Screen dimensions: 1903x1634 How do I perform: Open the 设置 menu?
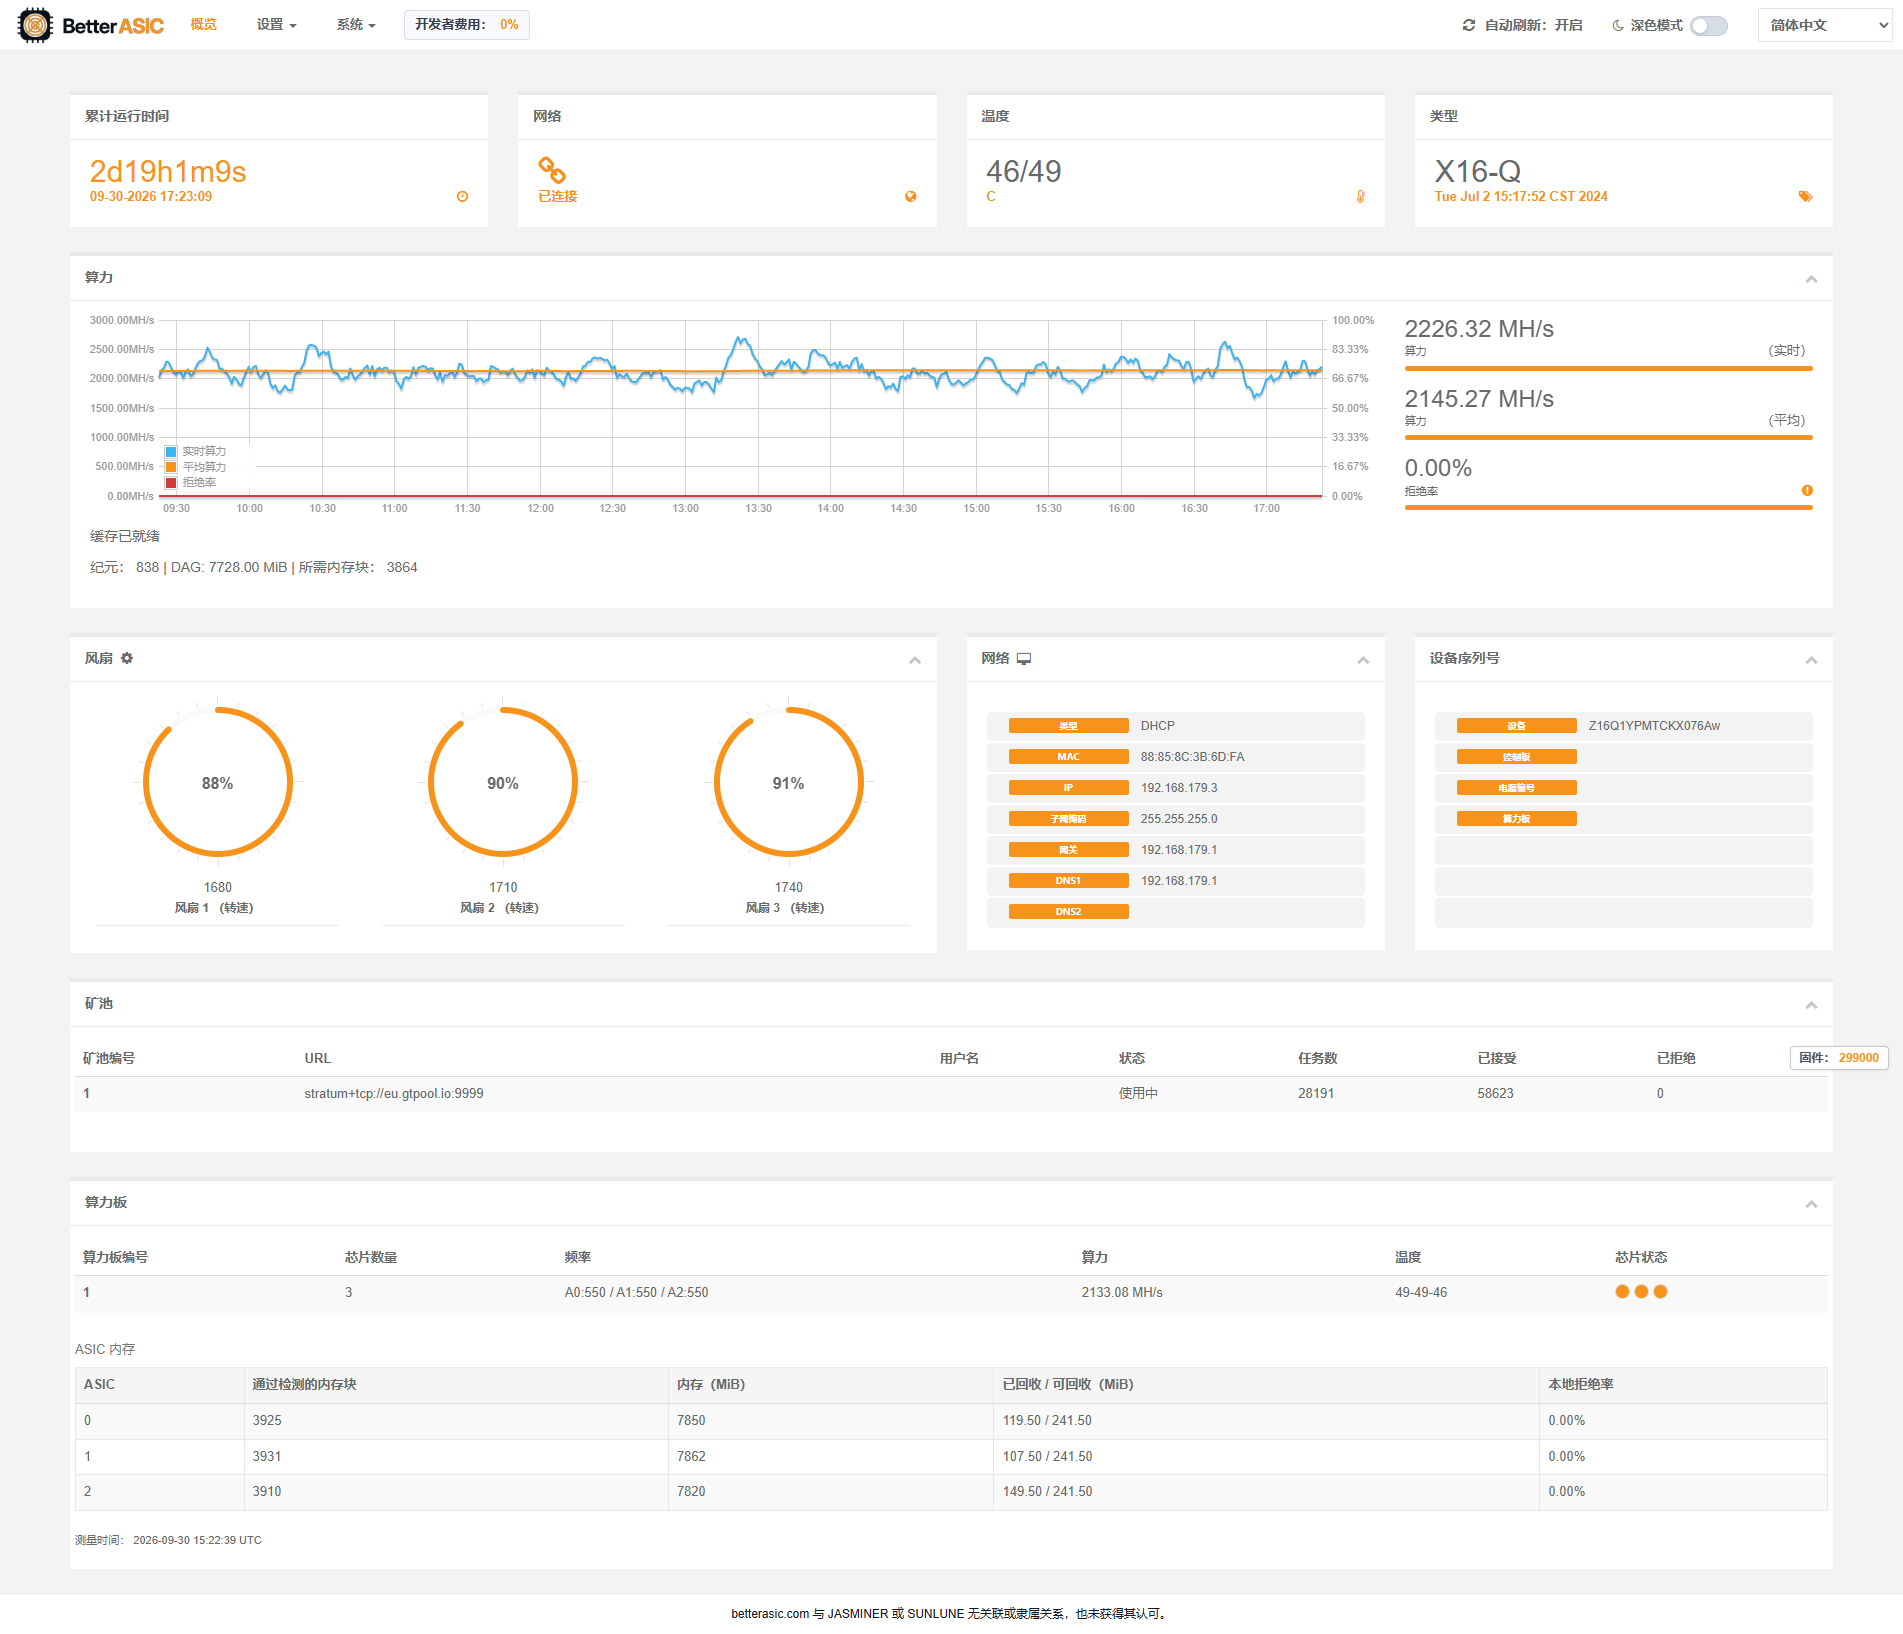pyautogui.click(x=276, y=25)
